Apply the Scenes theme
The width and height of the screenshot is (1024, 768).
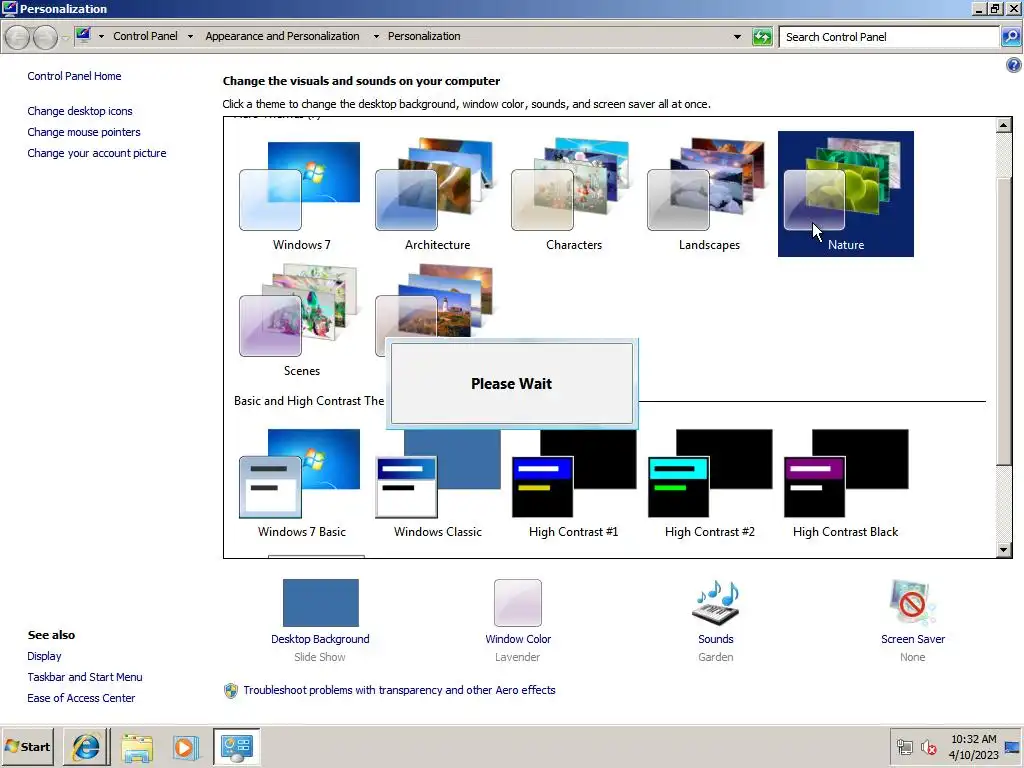coord(301,320)
